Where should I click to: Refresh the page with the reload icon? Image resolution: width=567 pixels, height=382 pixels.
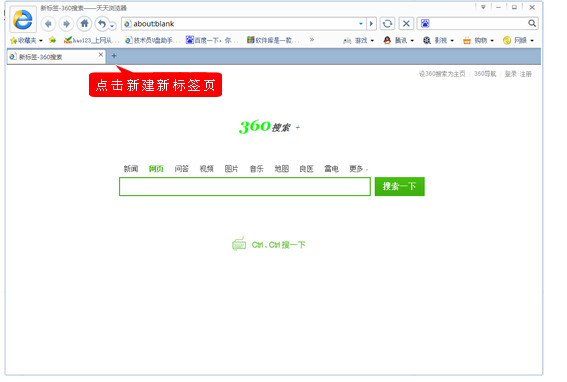click(387, 24)
